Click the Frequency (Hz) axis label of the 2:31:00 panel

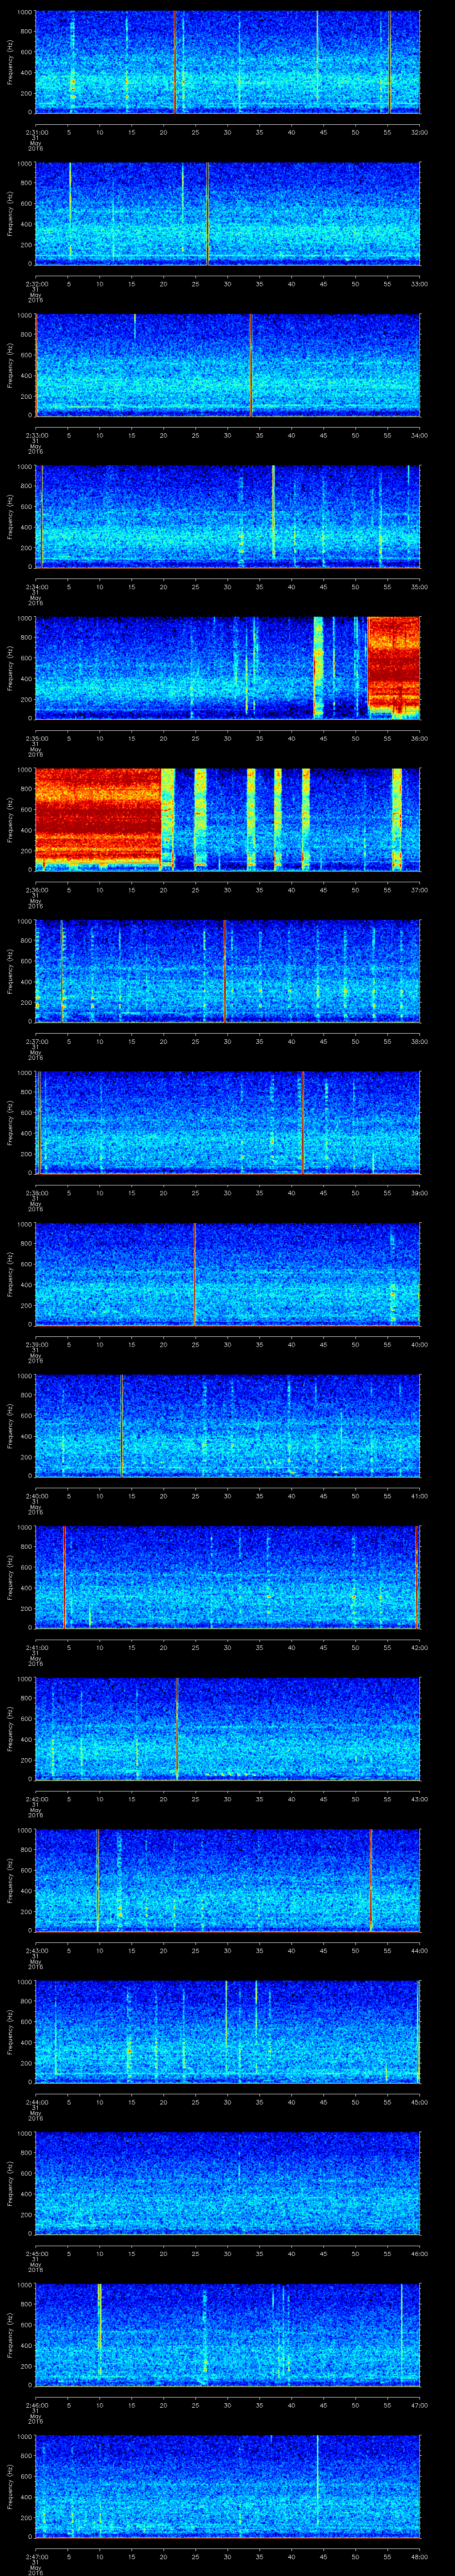(x=10, y=62)
